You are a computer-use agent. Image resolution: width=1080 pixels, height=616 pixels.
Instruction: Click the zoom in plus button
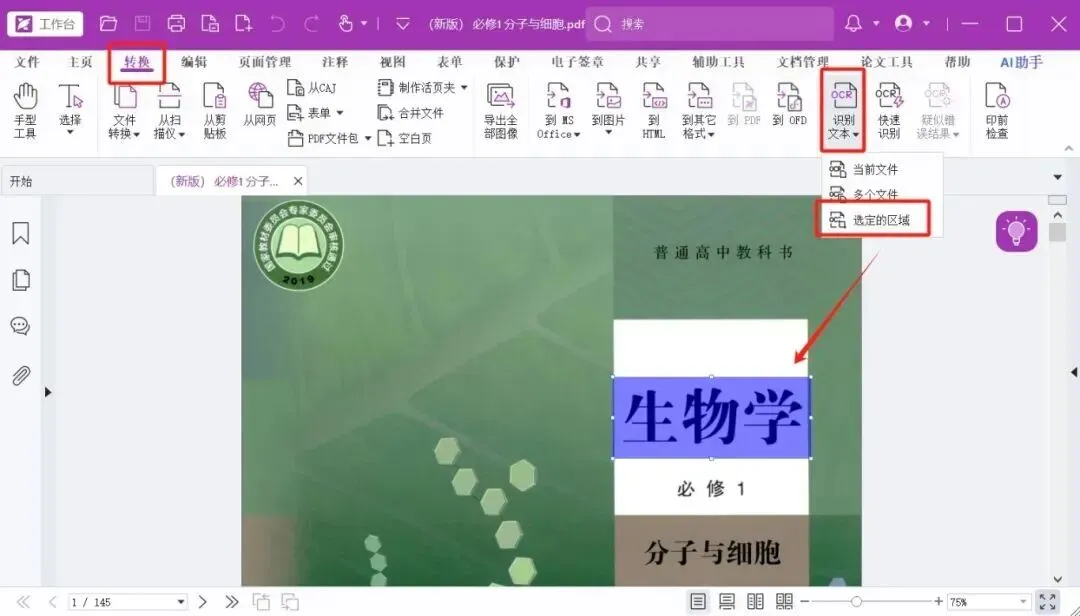click(x=937, y=602)
